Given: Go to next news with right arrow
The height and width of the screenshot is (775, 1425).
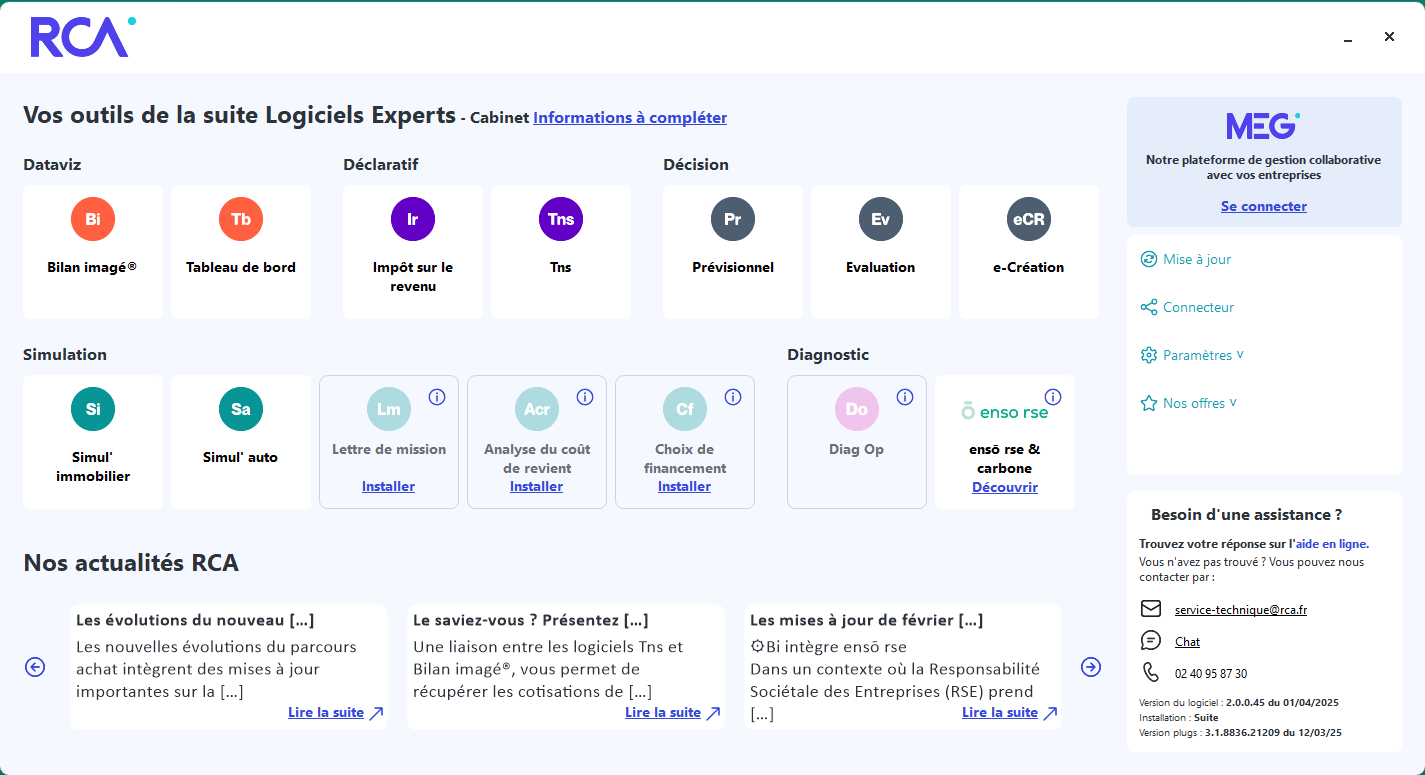Looking at the screenshot, I should 1091,667.
